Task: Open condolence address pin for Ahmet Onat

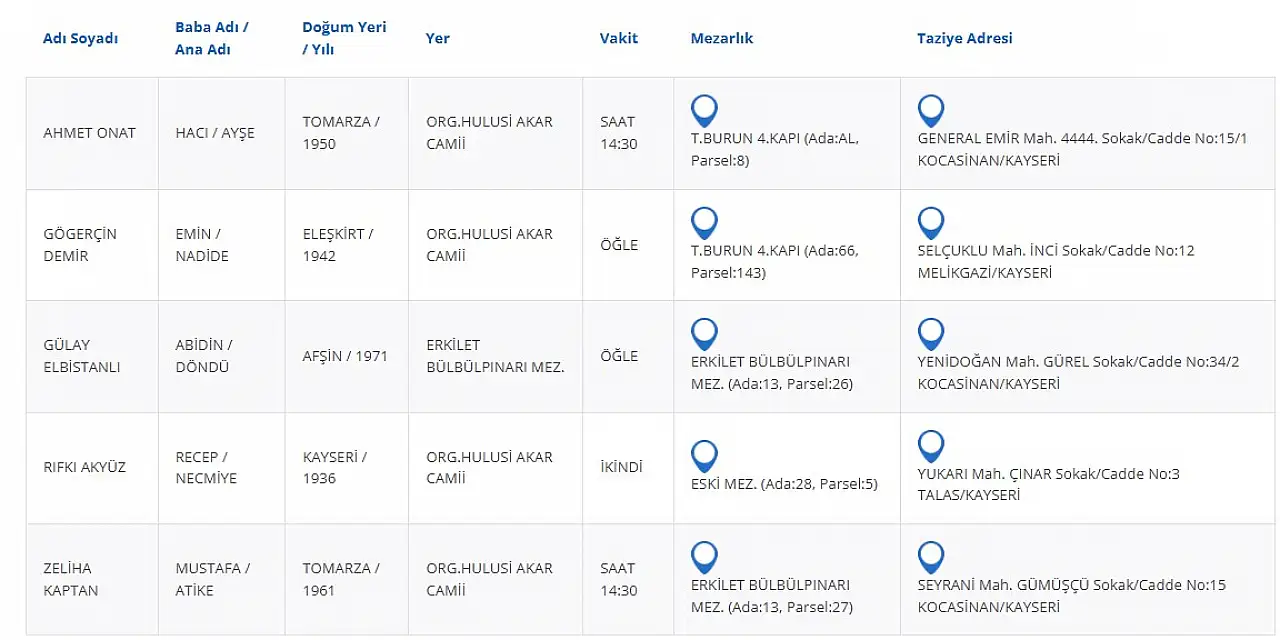Action: point(931,110)
